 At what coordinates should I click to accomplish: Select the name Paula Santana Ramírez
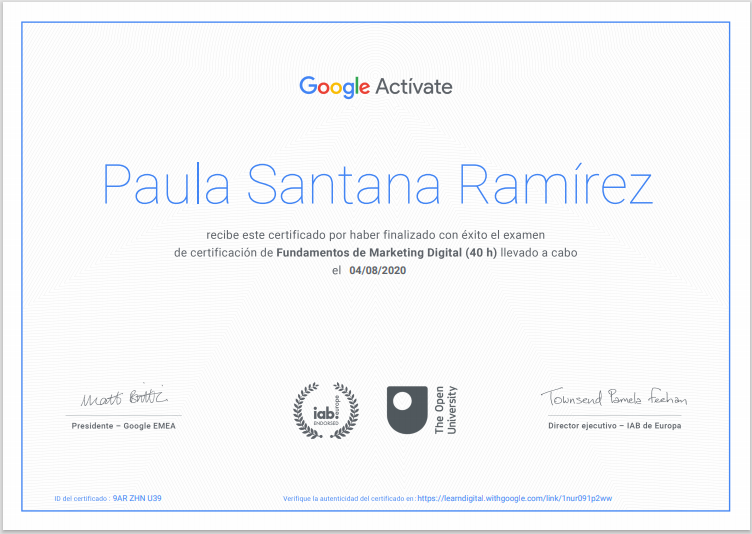pyautogui.click(x=377, y=184)
